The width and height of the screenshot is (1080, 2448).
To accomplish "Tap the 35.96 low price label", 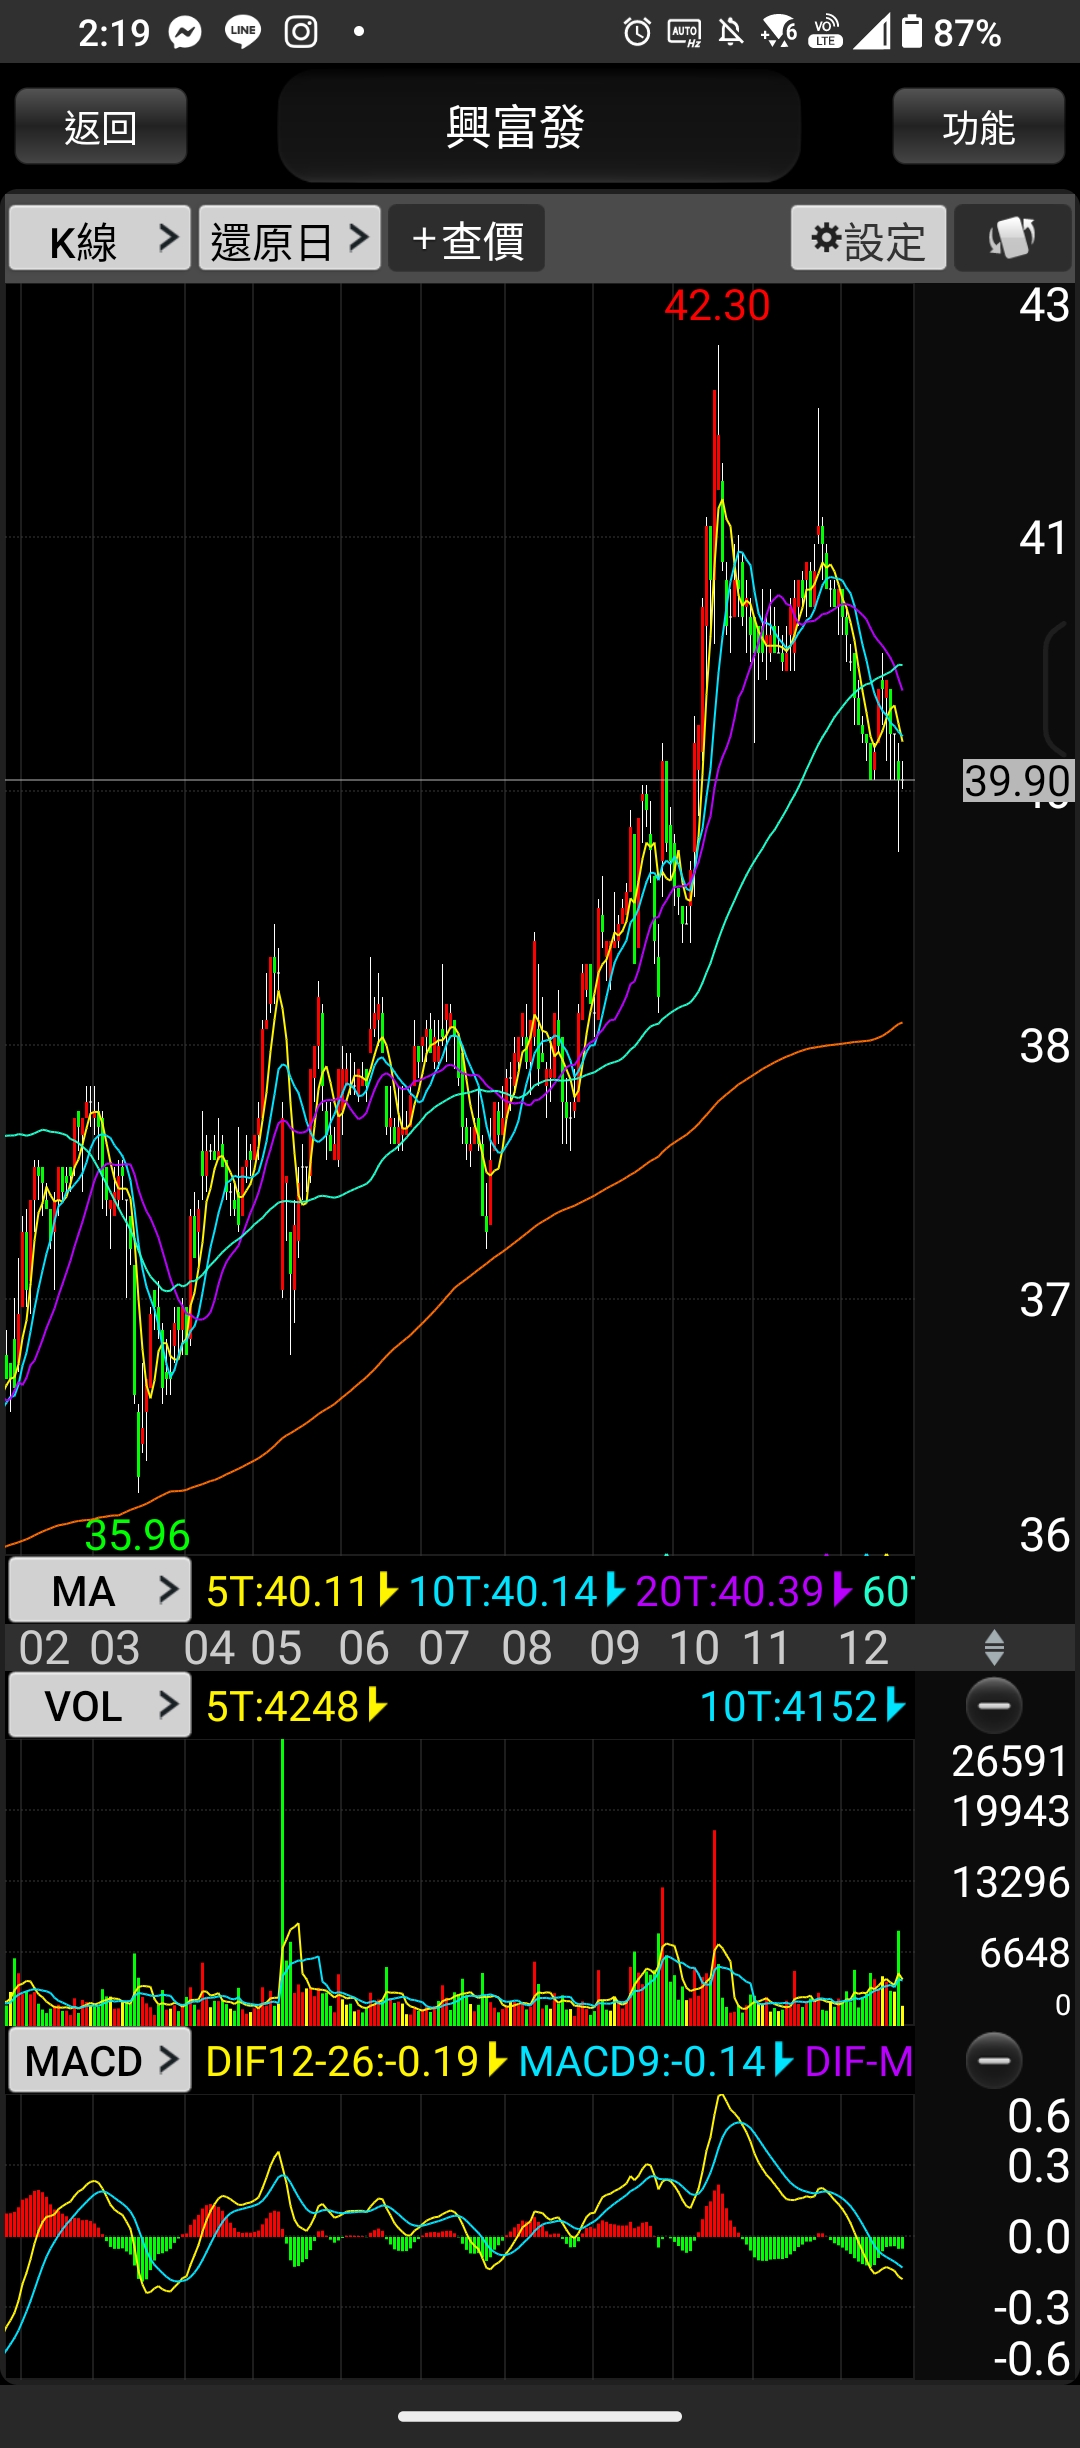I will pyautogui.click(x=137, y=1535).
